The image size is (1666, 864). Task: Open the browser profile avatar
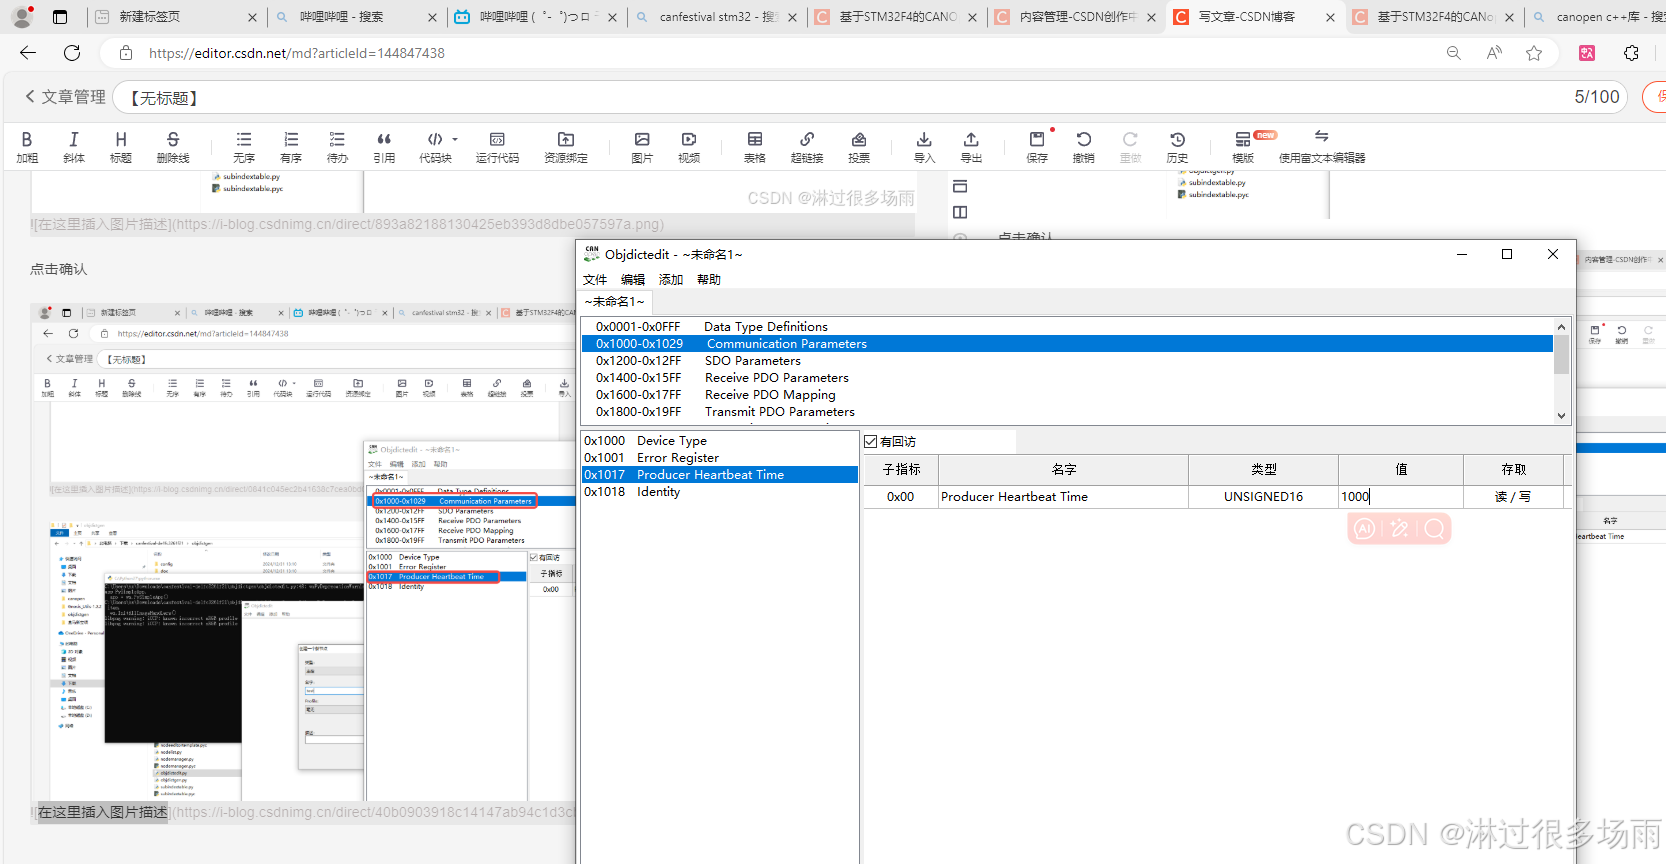(x=22, y=17)
